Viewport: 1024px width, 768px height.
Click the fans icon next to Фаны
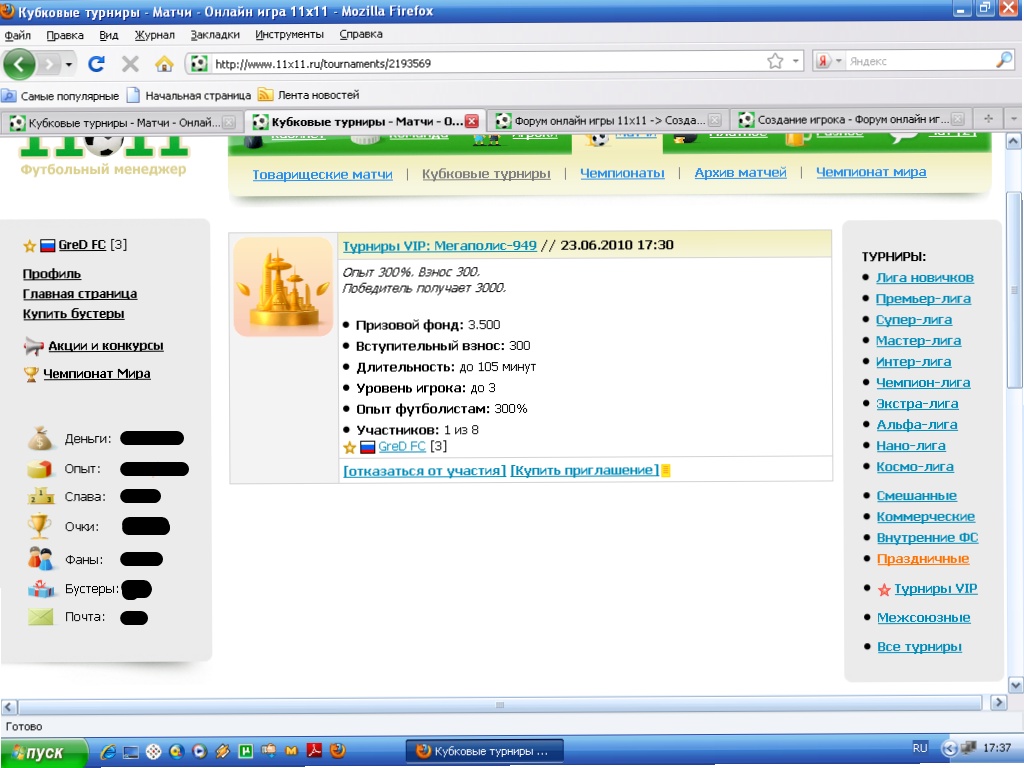click(40, 559)
